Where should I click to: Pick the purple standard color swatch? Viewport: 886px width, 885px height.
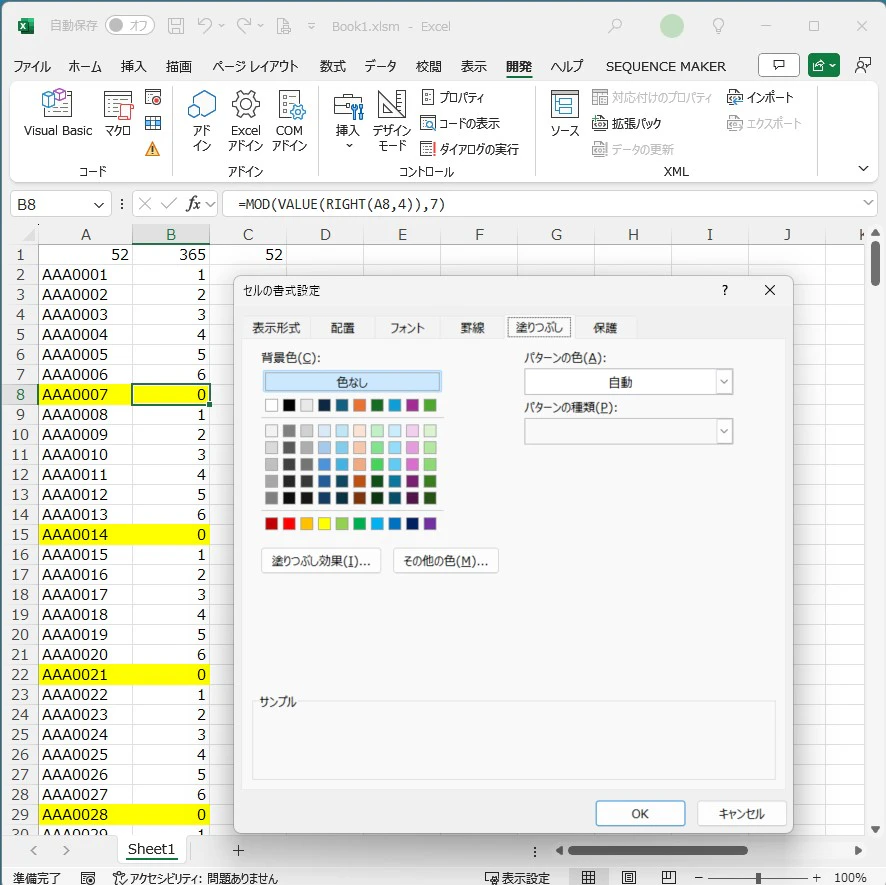click(430, 524)
